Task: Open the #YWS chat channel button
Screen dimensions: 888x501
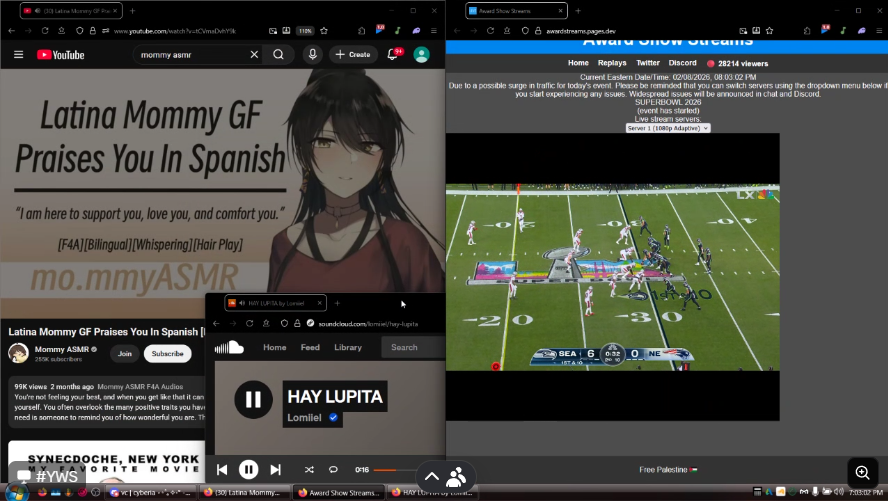Action: tap(47, 476)
